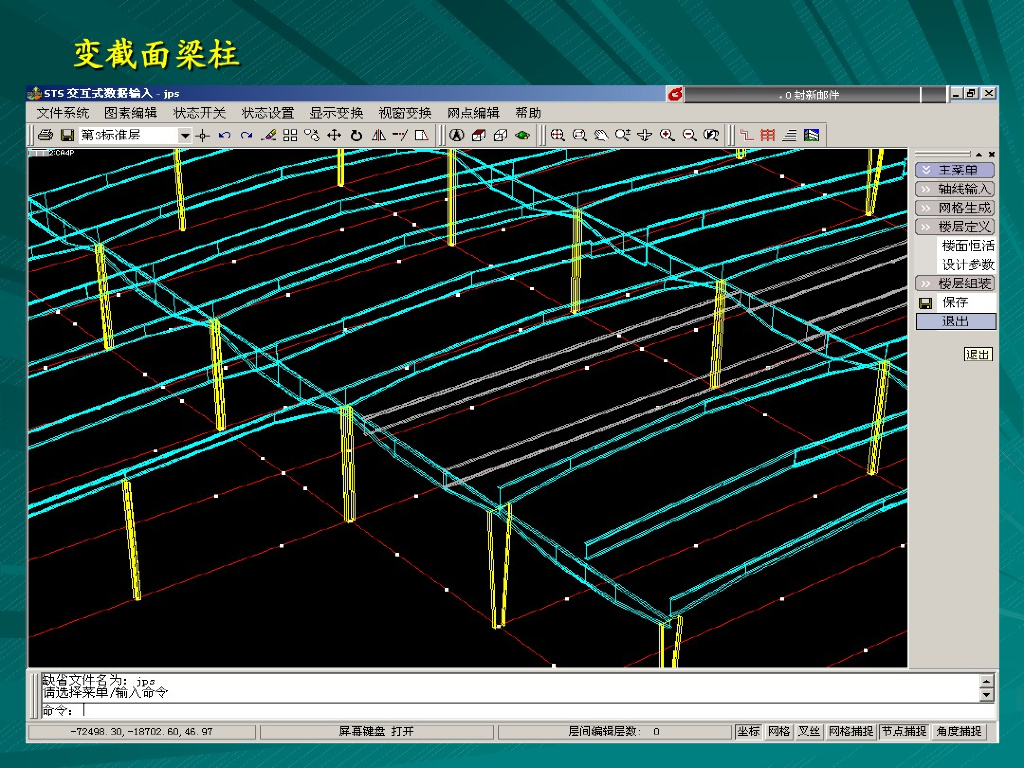The height and width of the screenshot is (768, 1024).
Task: Open the 第3标准层 standard floor dropdown
Action: coord(184,135)
